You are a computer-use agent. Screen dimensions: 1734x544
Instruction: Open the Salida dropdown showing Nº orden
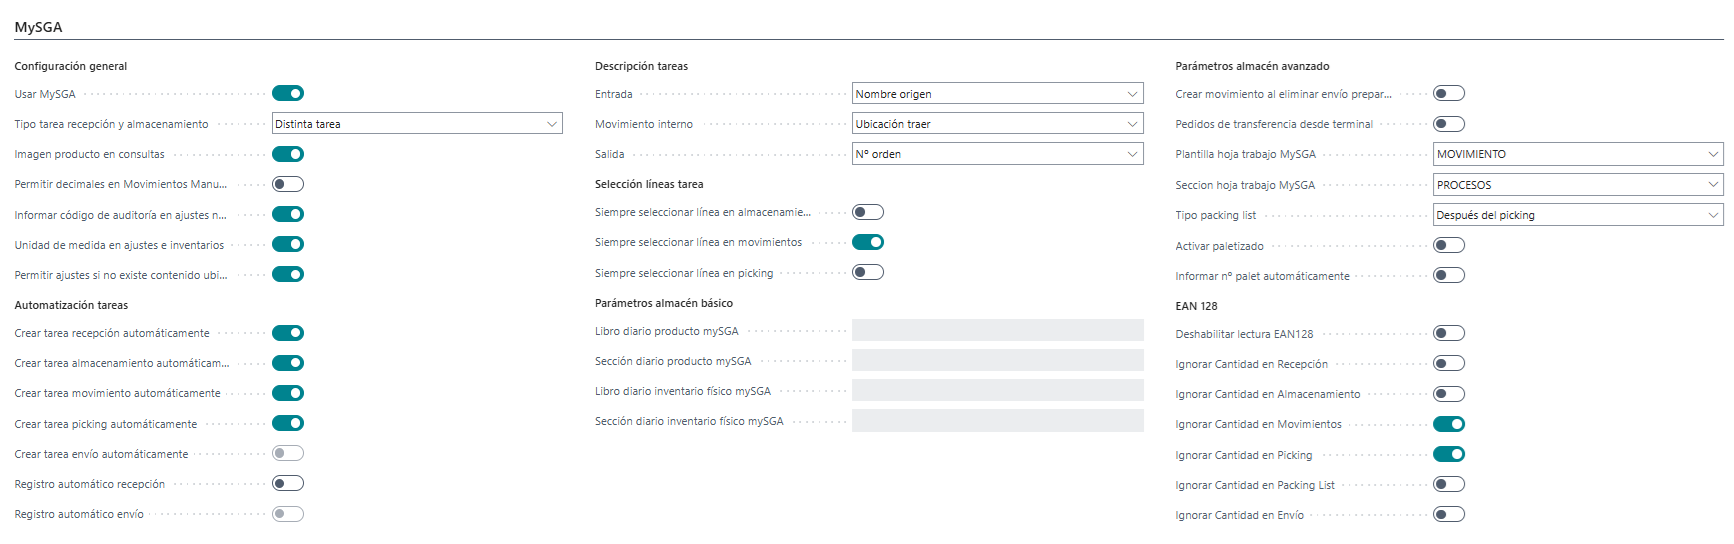coord(997,154)
